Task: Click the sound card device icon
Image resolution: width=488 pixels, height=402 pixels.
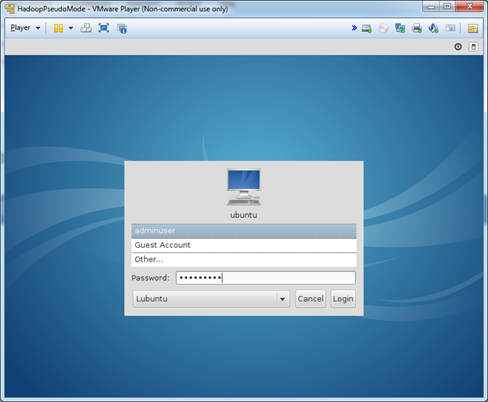Action: click(433, 28)
